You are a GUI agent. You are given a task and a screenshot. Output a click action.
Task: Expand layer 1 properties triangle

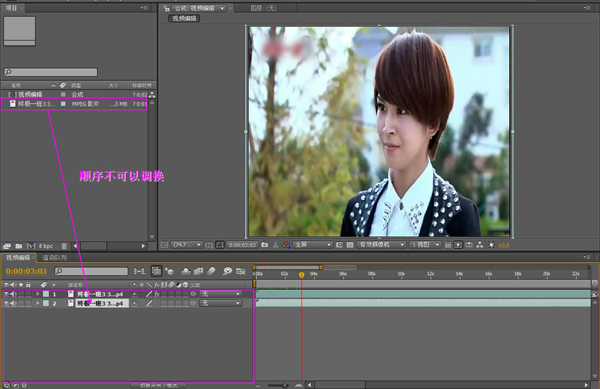click(x=38, y=294)
